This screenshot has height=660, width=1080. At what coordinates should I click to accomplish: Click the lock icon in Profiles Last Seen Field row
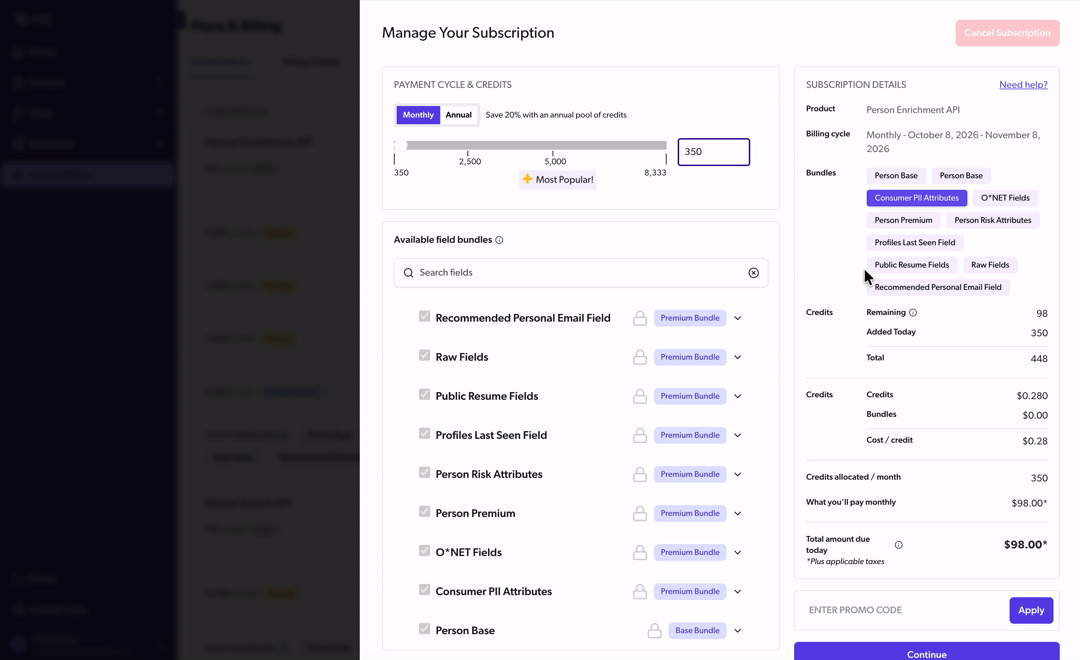pyautogui.click(x=640, y=435)
